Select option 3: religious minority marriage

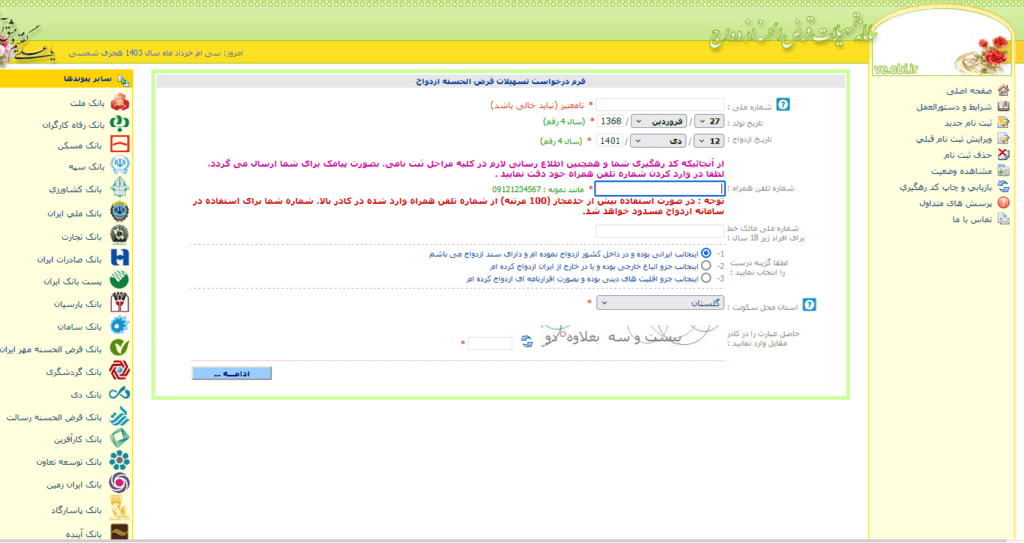pyautogui.click(x=706, y=278)
